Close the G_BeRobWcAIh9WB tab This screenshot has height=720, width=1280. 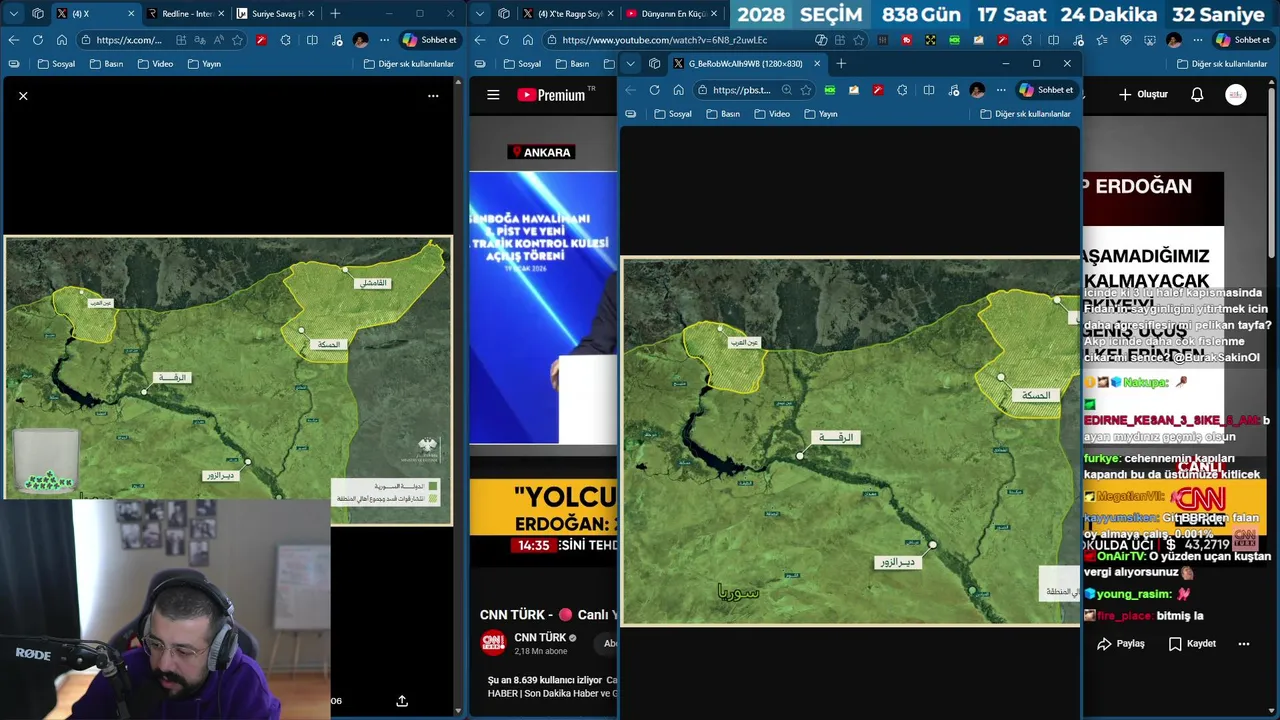tap(817, 63)
